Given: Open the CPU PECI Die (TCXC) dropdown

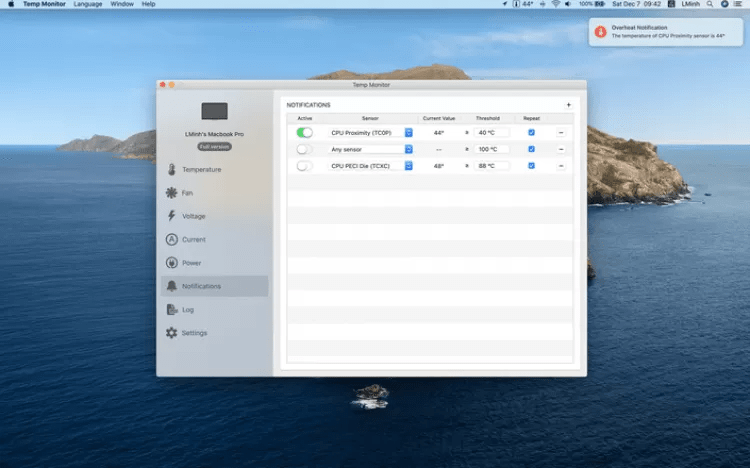Looking at the screenshot, I should 408,166.
